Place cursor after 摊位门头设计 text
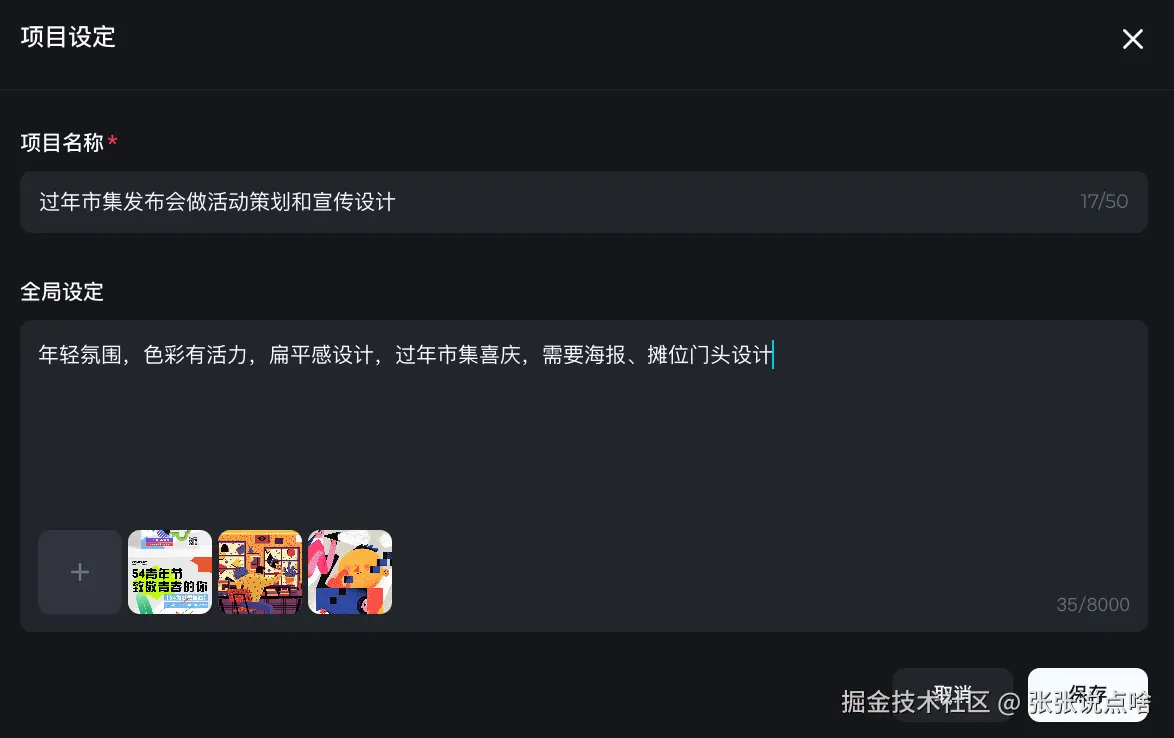The width and height of the screenshot is (1174, 738). 773,355
